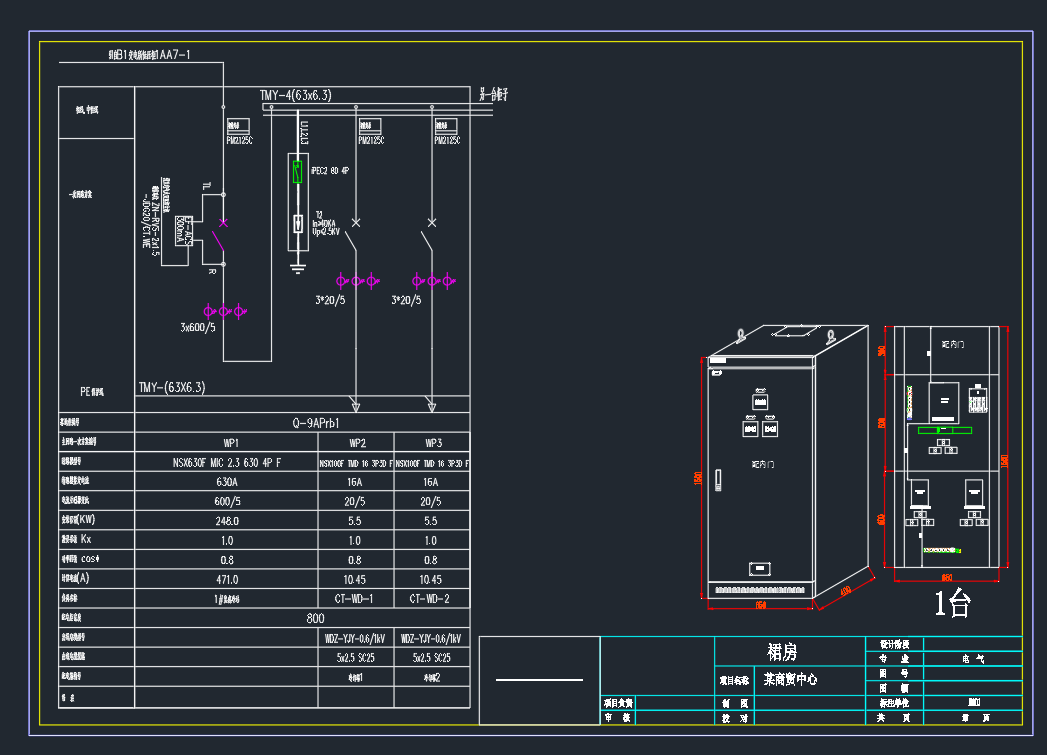Click the iPEC2 80 4P label

330,171
